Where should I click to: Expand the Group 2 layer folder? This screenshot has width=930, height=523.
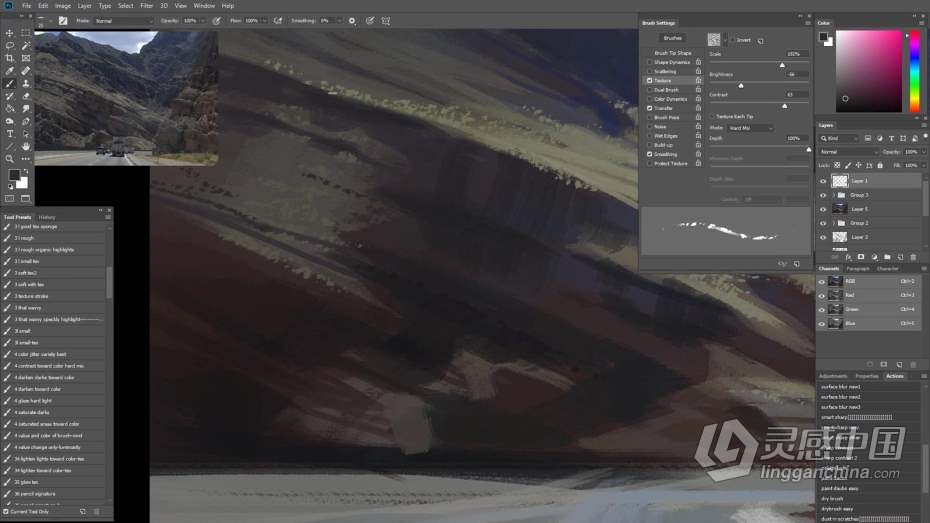coord(833,223)
